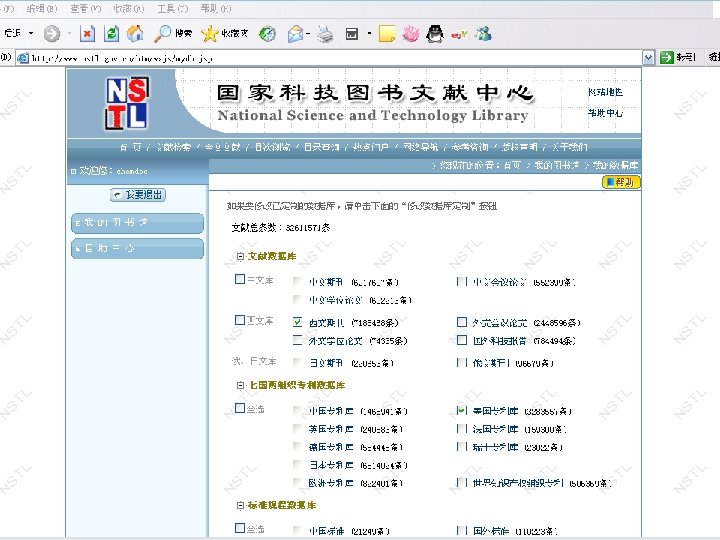Toggle 全选 checkbox in the standards database section
The height and width of the screenshot is (540, 720).
tap(240, 528)
